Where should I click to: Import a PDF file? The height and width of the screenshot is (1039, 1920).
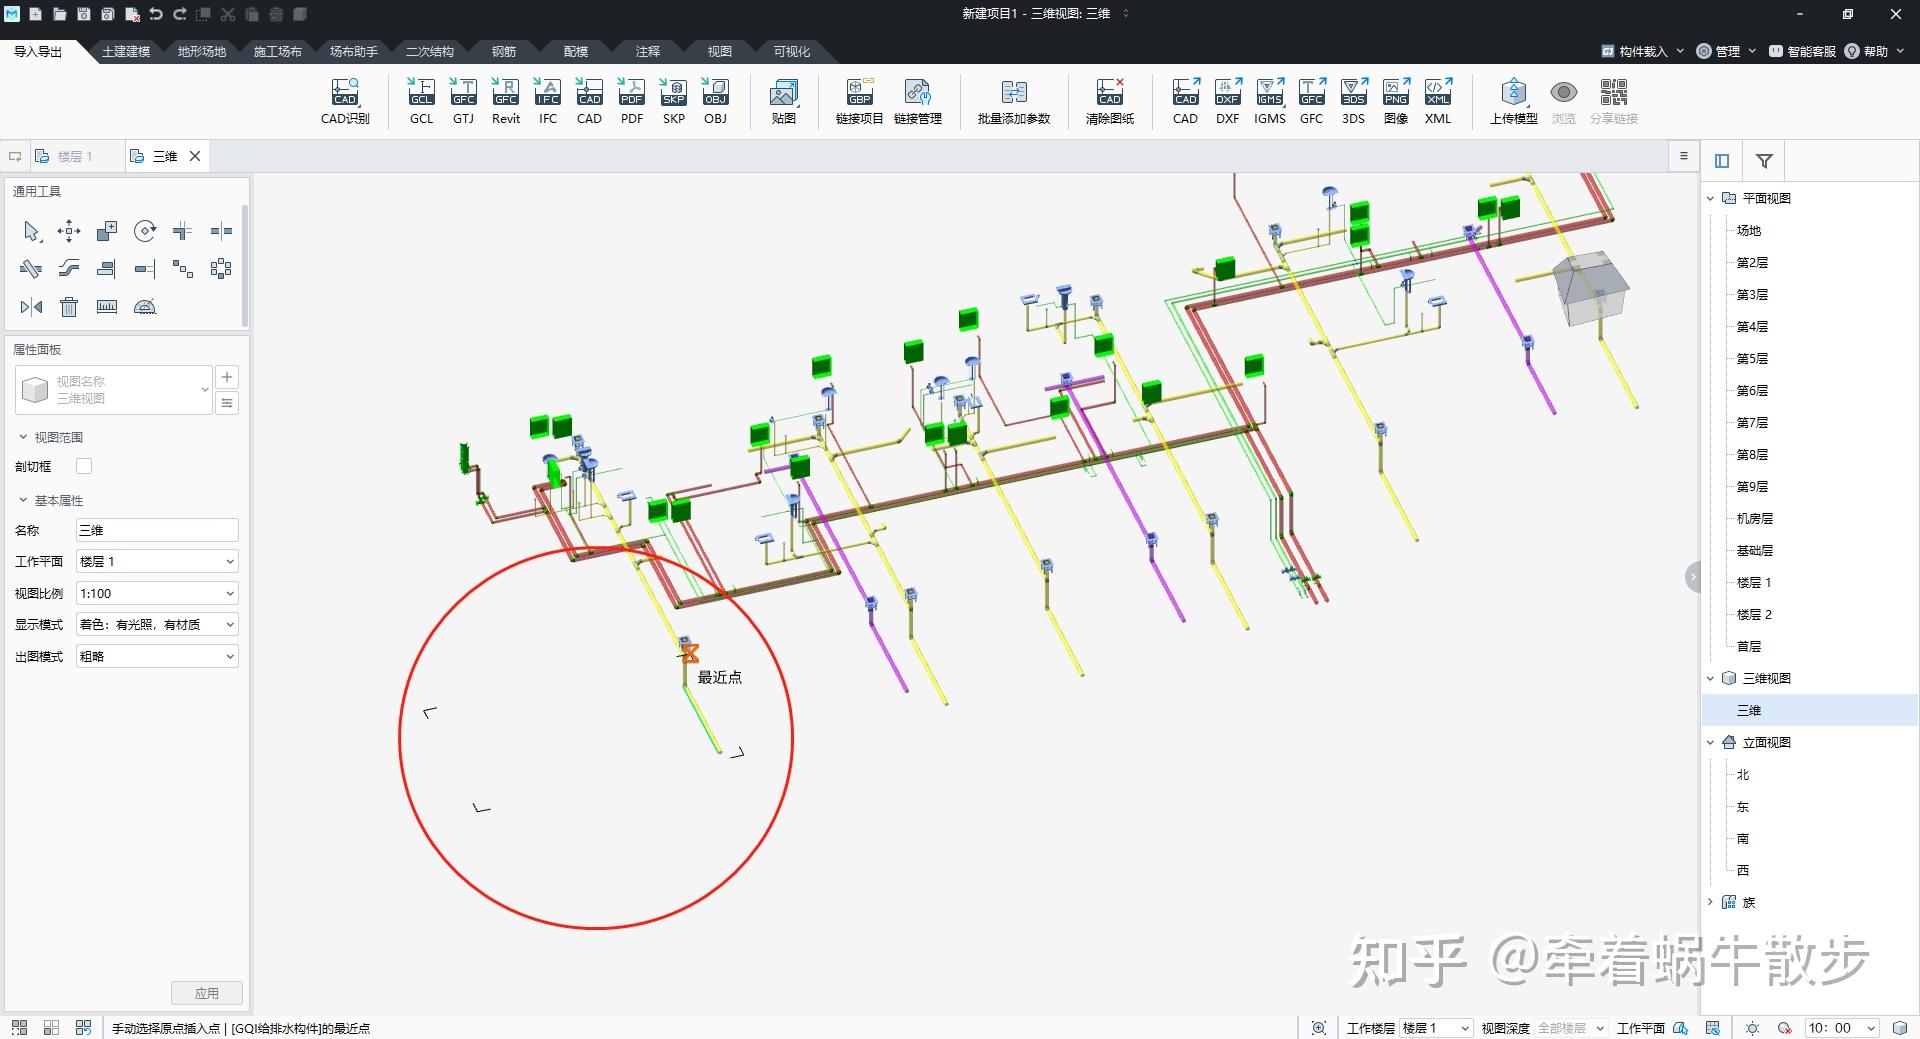tap(632, 102)
